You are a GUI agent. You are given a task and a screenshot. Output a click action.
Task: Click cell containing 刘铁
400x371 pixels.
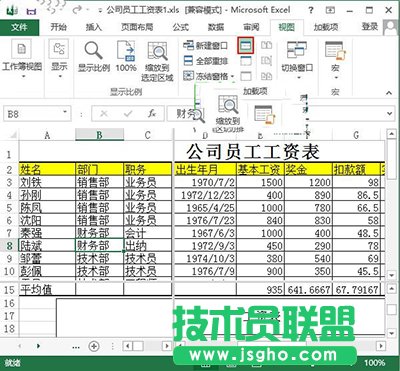[47, 182]
